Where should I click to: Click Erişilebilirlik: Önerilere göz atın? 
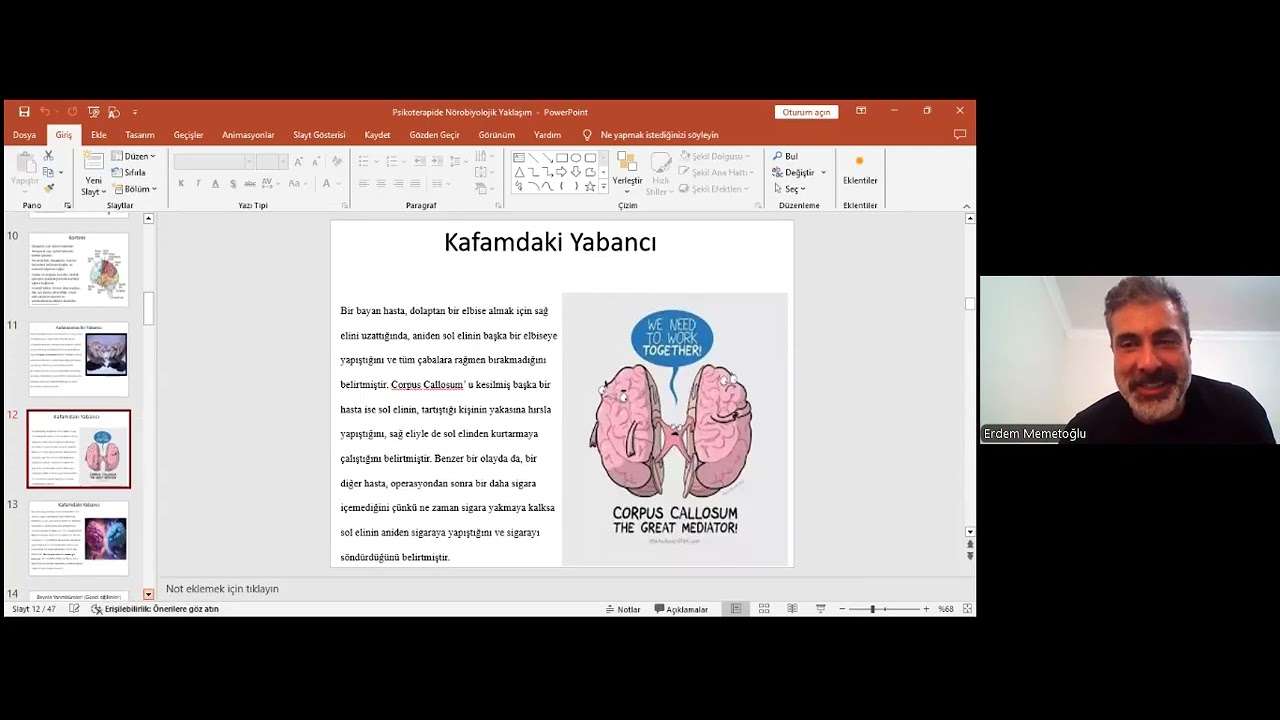[155, 609]
